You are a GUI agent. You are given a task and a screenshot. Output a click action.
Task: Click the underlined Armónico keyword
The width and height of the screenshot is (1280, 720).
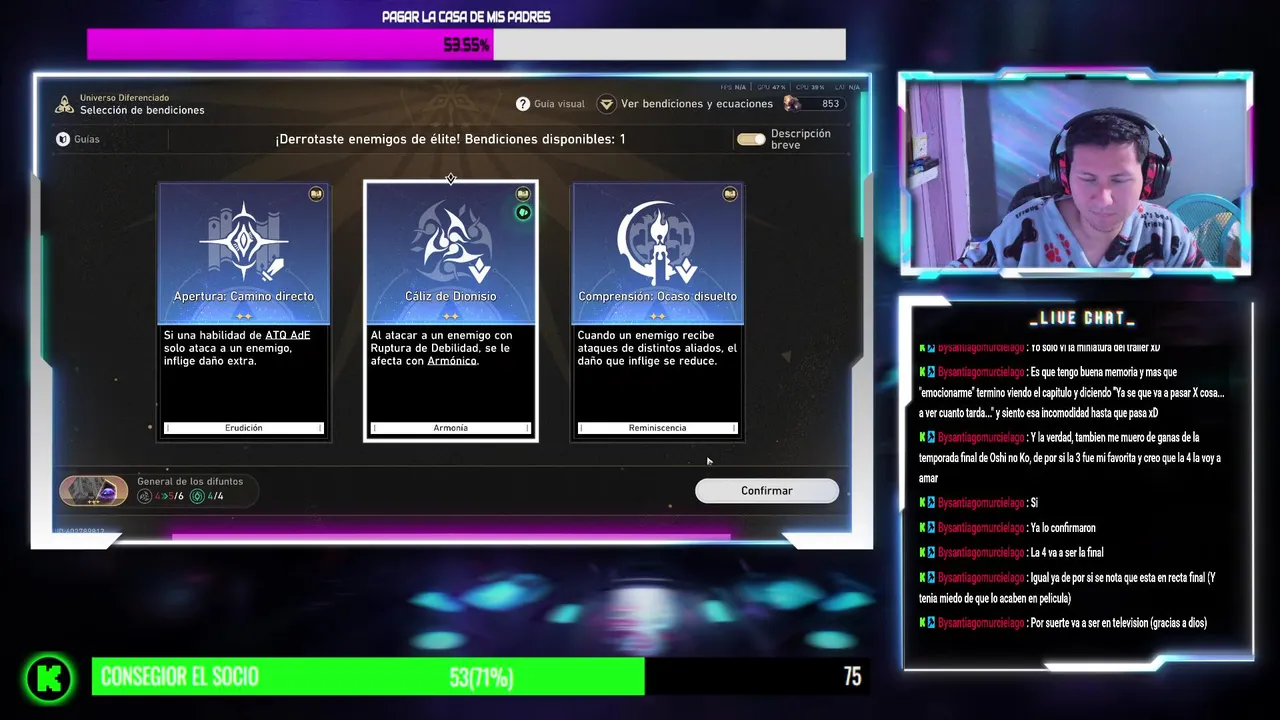(452, 361)
